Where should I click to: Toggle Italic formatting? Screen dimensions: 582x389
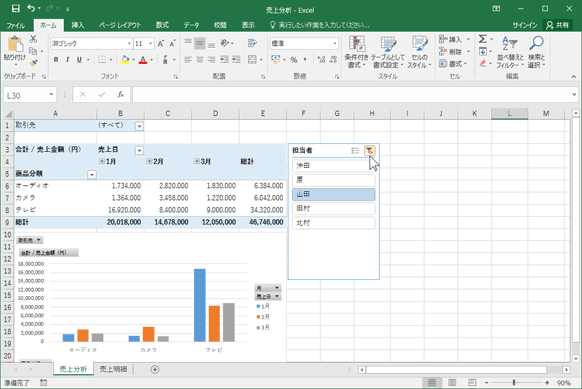pyautogui.click(x=68, y=60)
